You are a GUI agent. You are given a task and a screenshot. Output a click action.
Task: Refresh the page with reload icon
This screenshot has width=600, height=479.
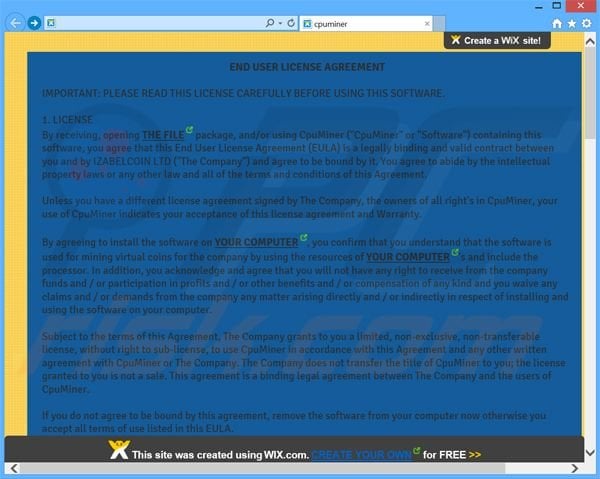click(x=291, y=23)
